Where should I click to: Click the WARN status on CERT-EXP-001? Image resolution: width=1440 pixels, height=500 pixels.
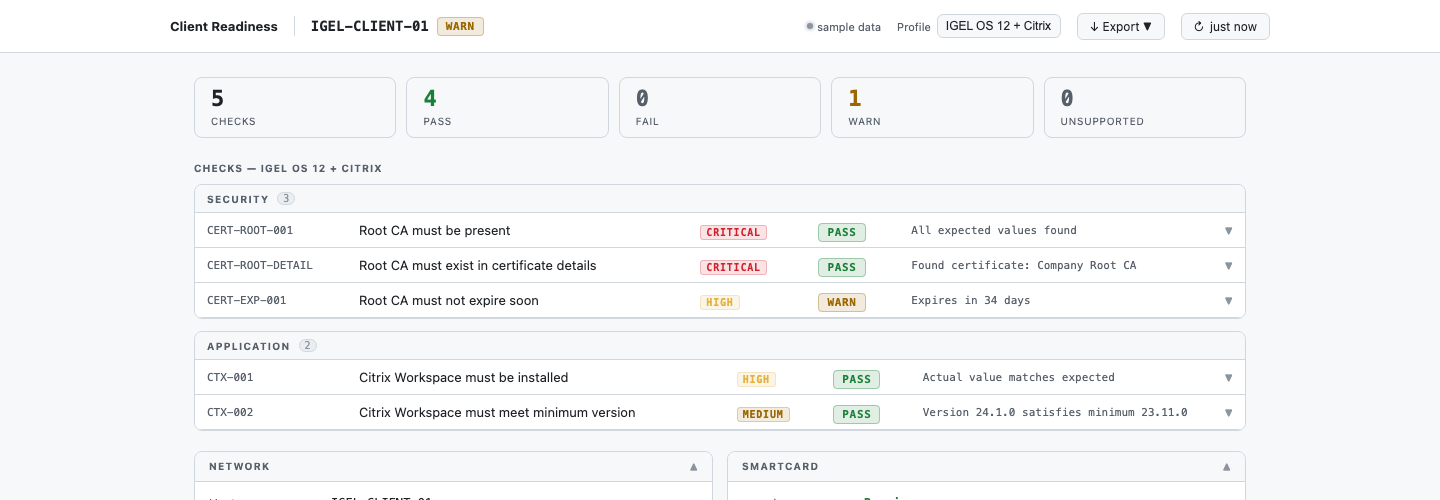tap(842, 302)
